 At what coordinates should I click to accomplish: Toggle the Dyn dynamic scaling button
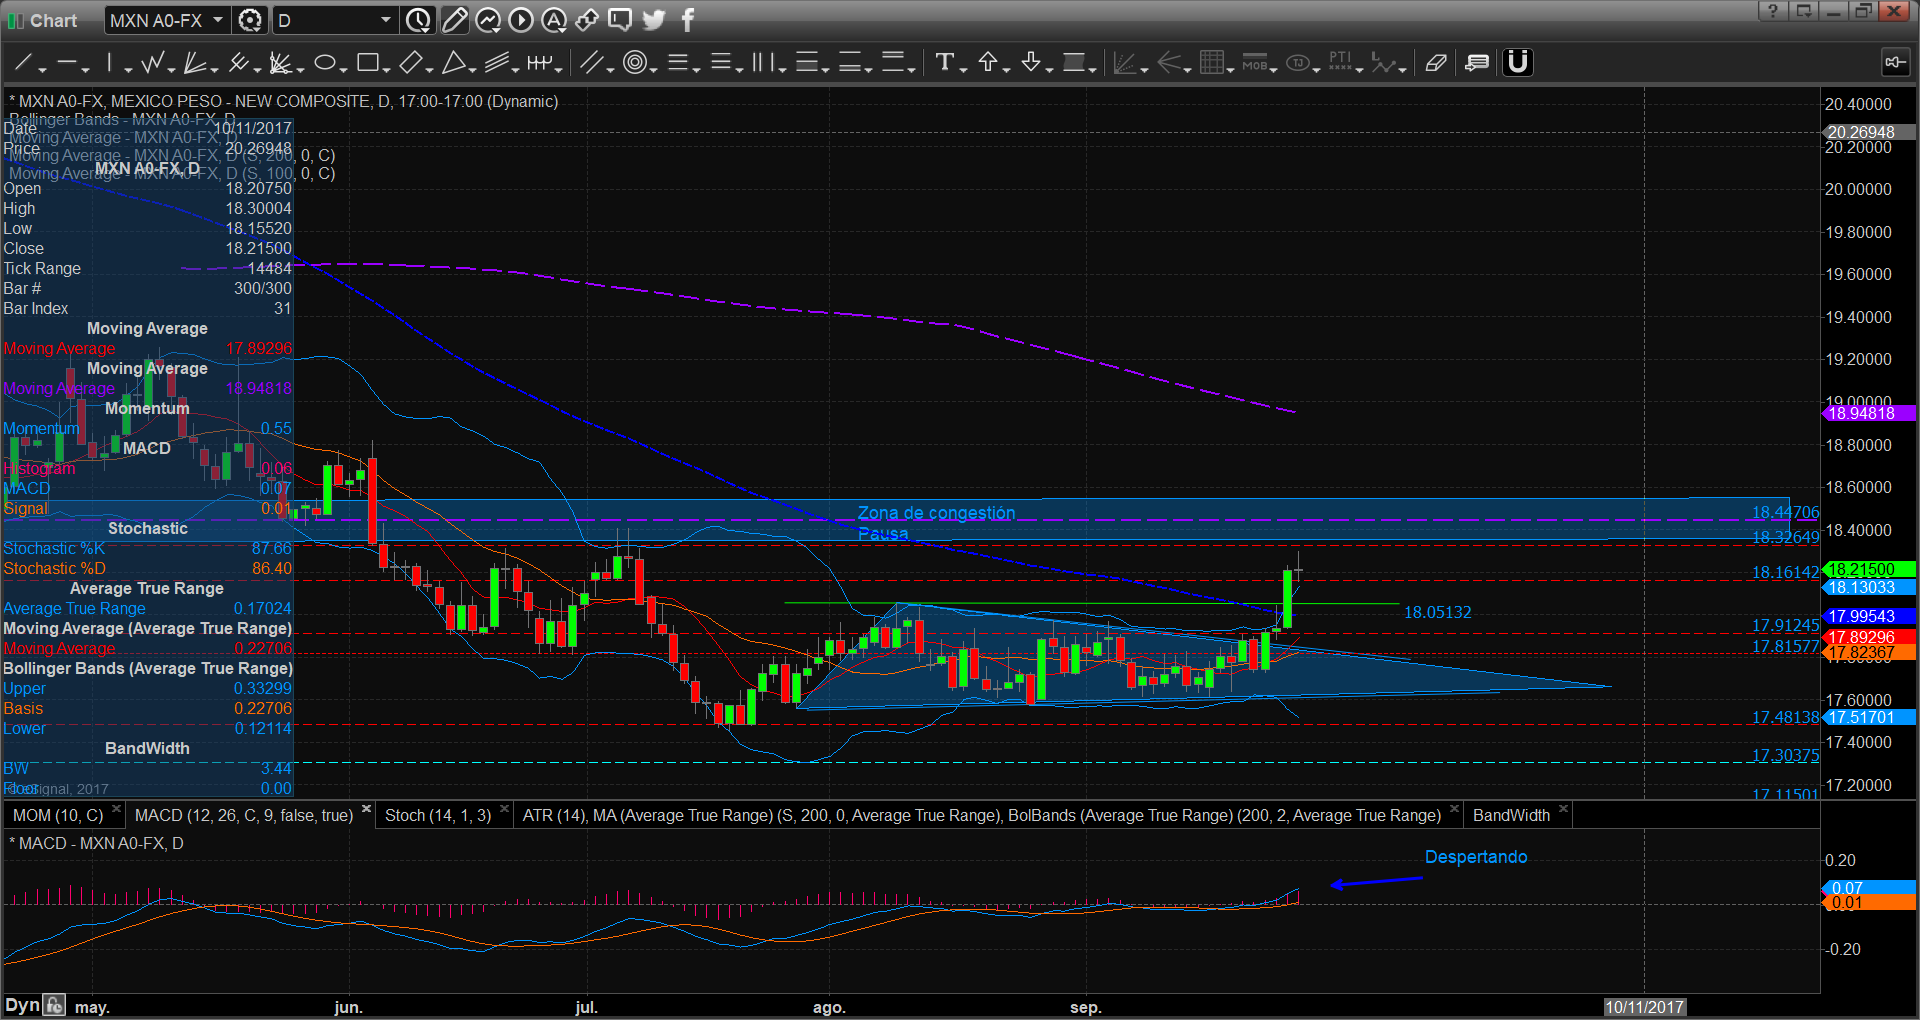22,1005
